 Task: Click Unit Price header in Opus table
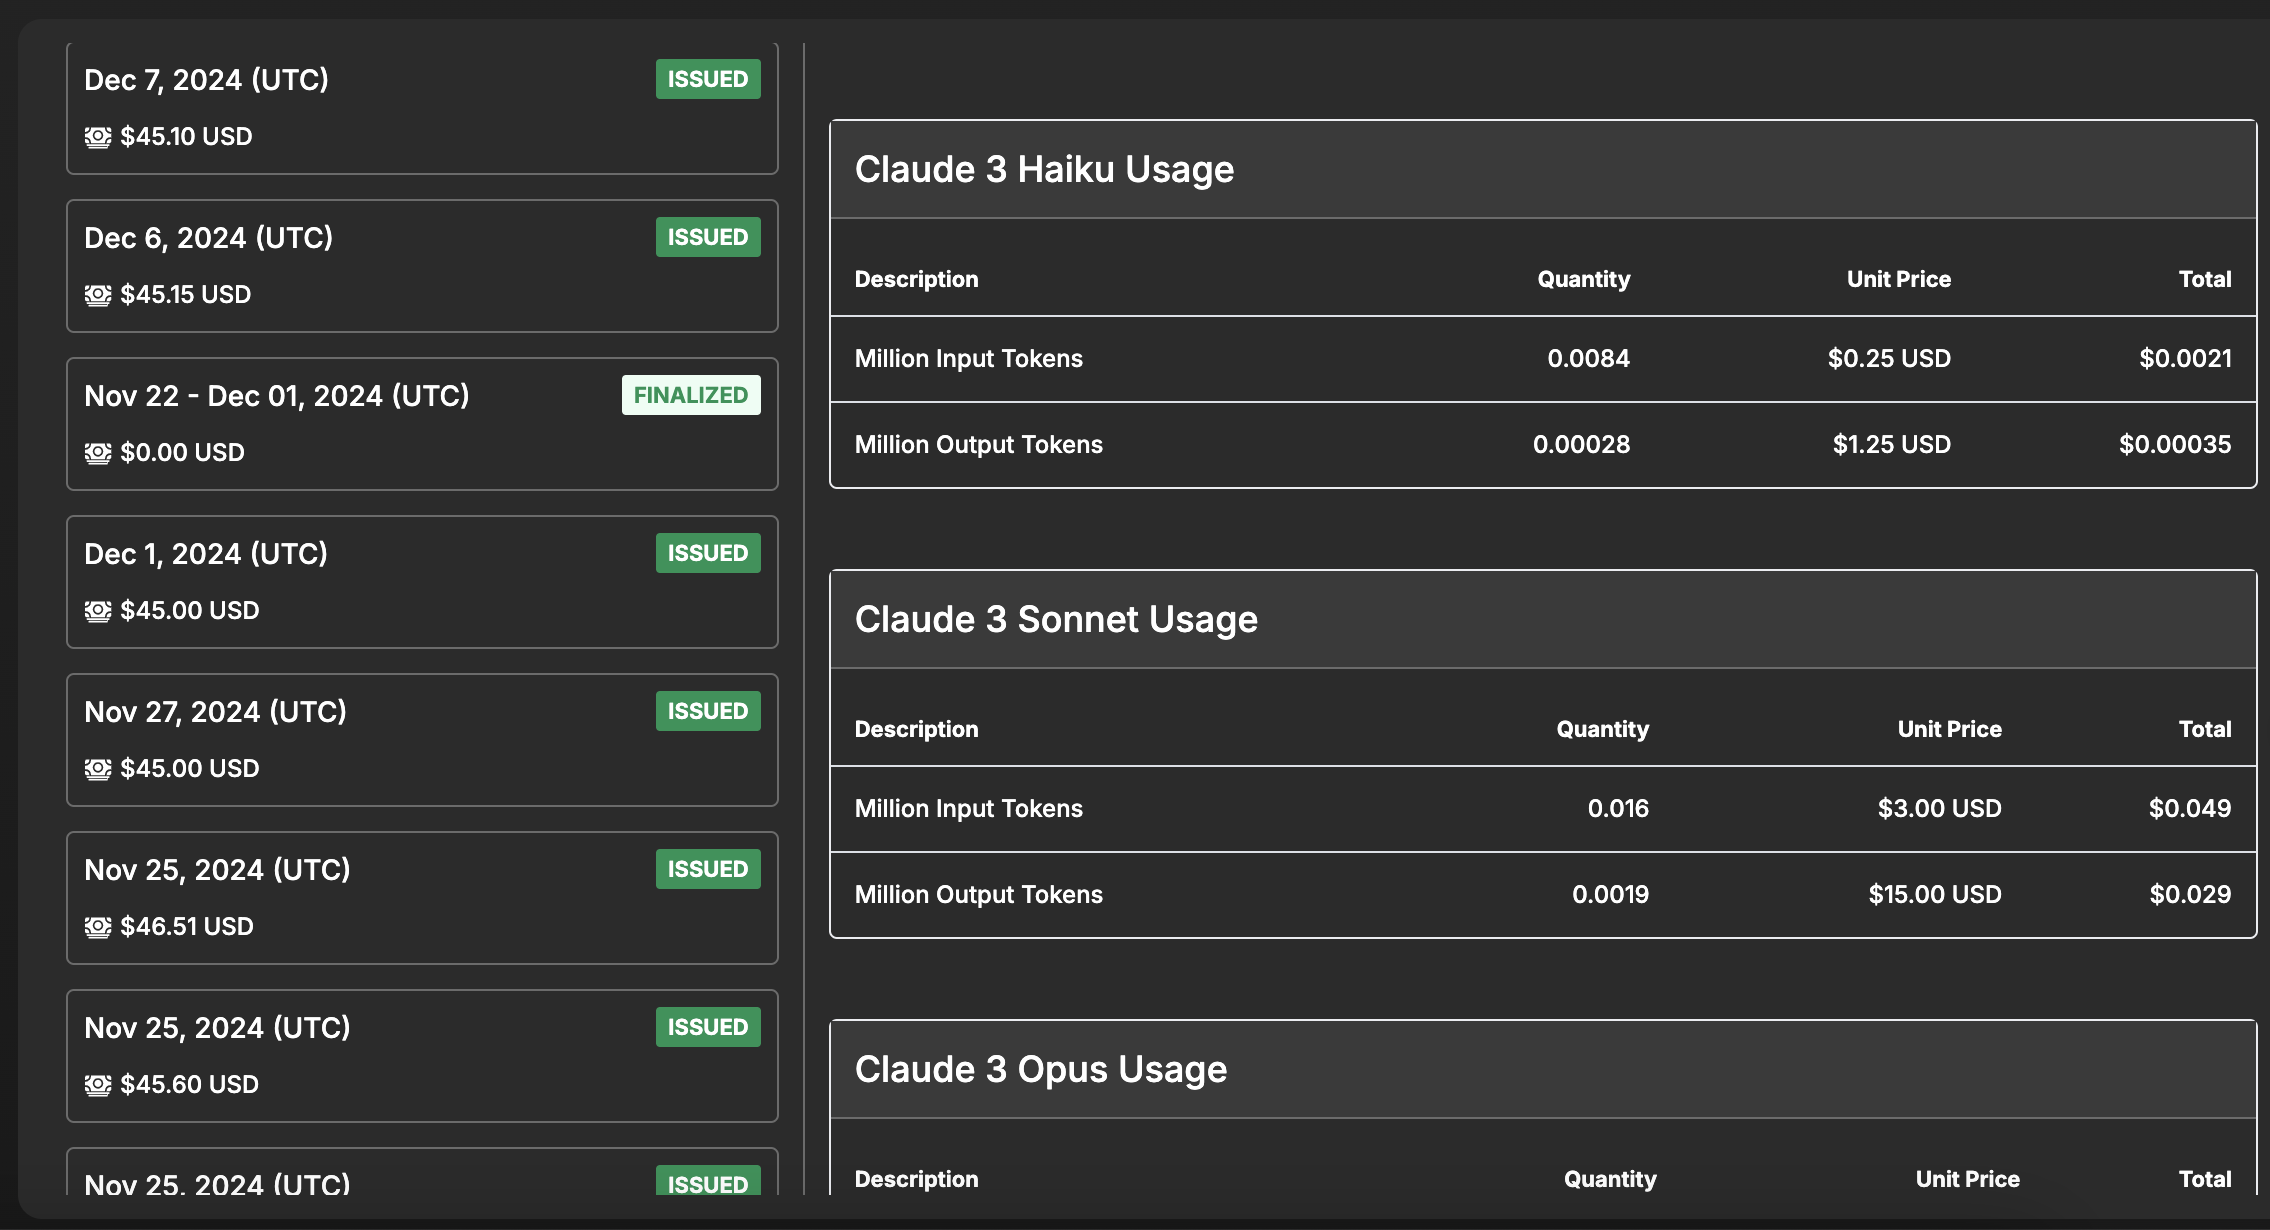click(1967, 1179)
